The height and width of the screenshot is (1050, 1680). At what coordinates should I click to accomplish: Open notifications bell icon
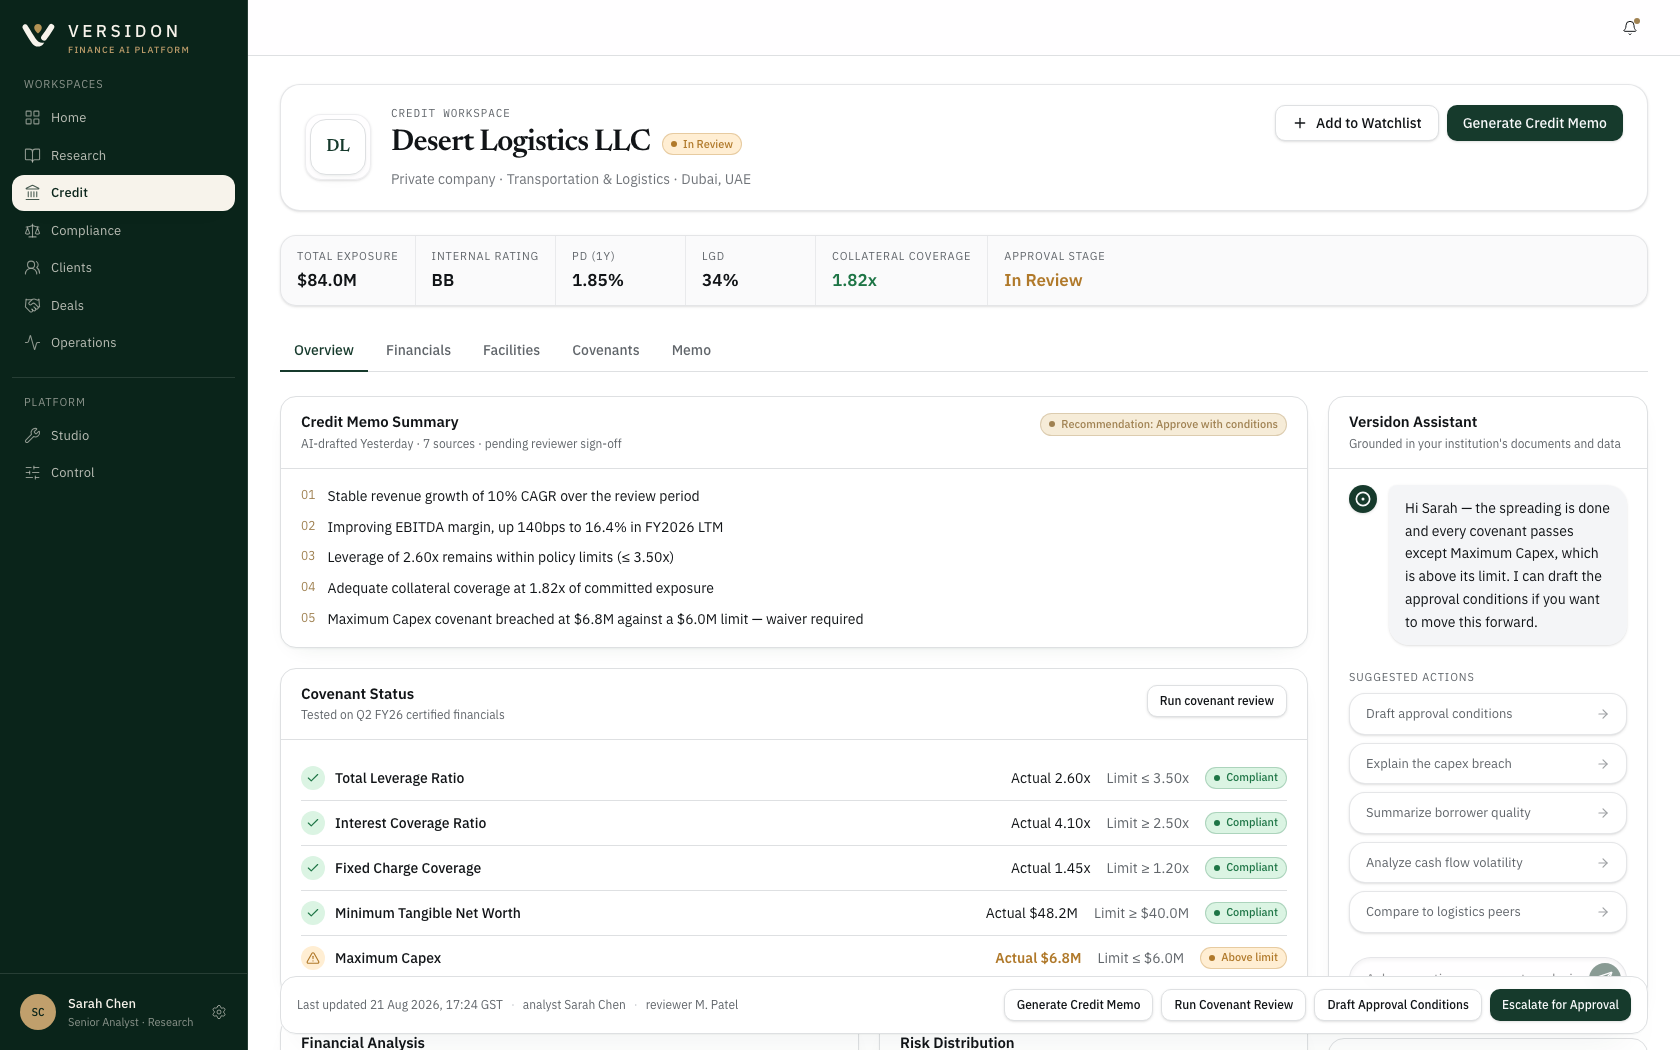[1630, 28]
